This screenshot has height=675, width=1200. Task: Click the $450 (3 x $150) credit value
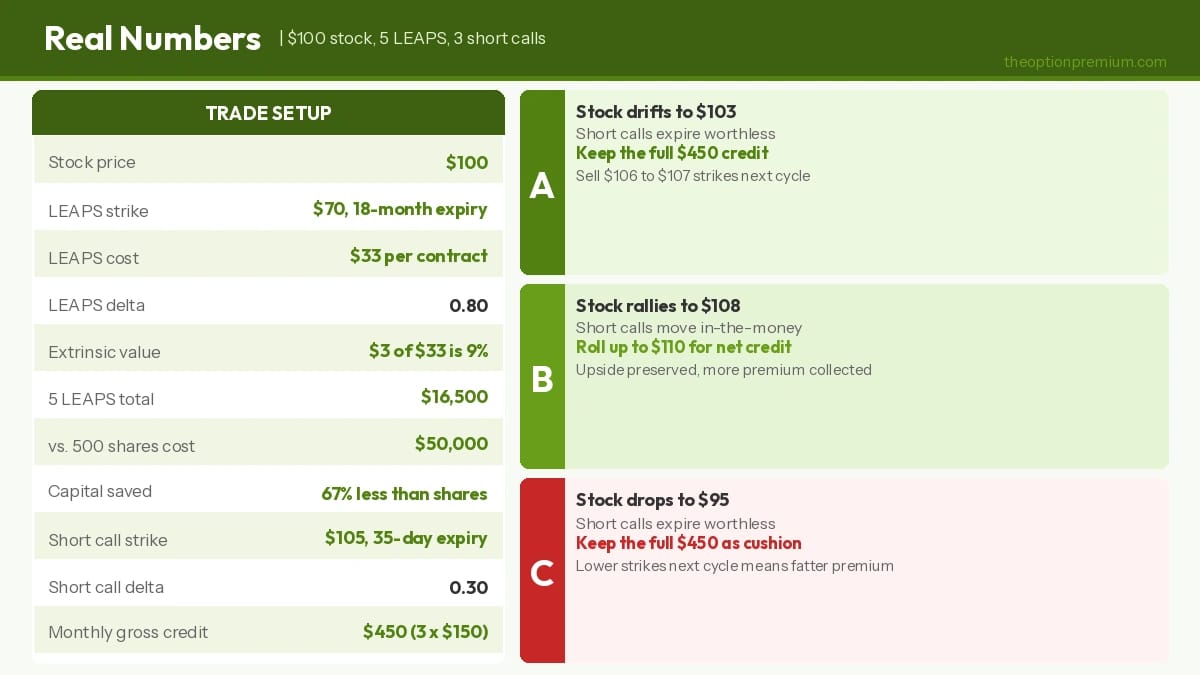[x=425, y=632]
